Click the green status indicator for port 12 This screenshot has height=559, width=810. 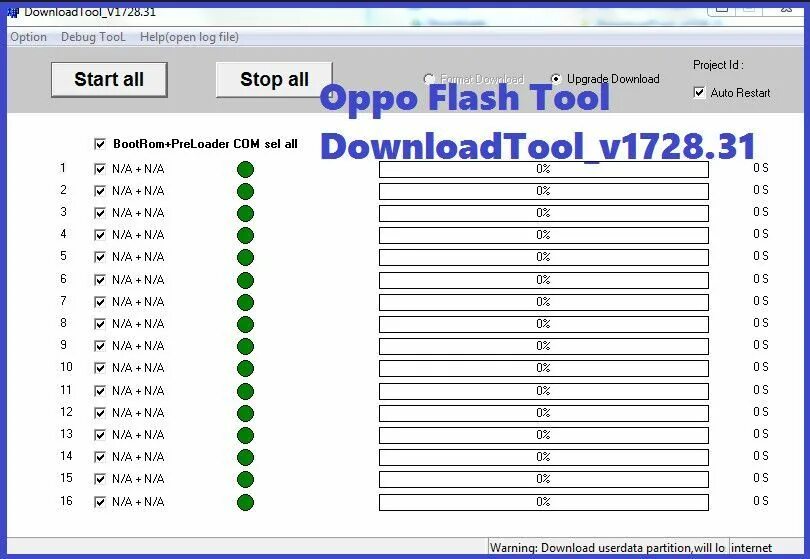pos(245,413)
